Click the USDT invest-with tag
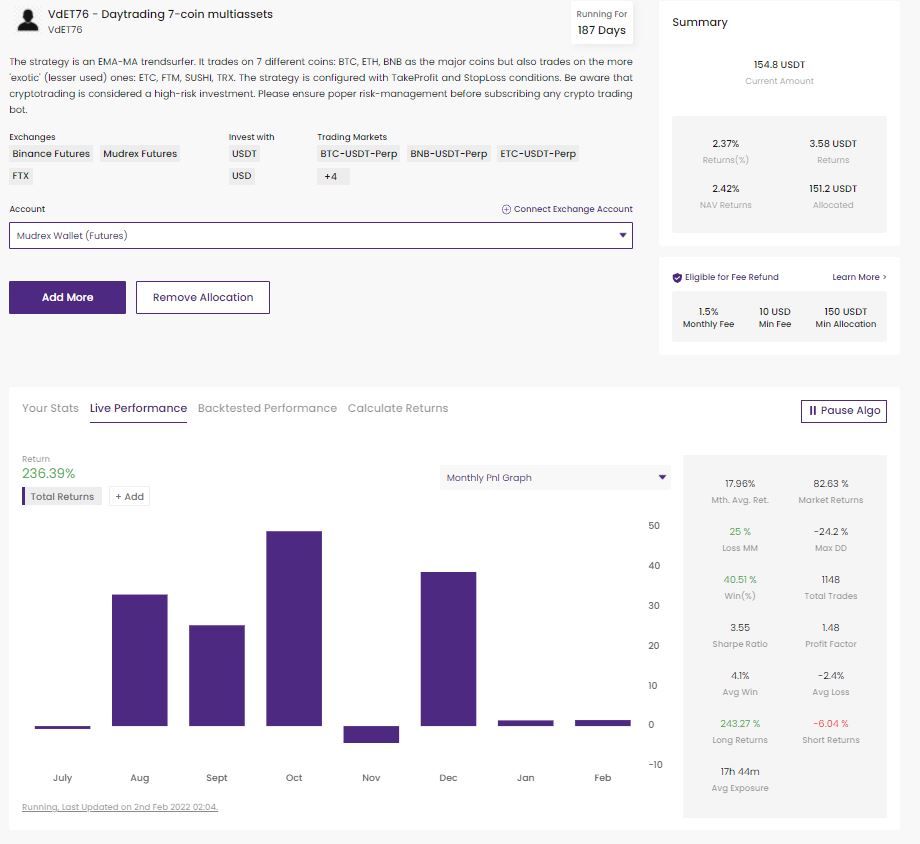The image size is (920, 844). click(245, 154)
